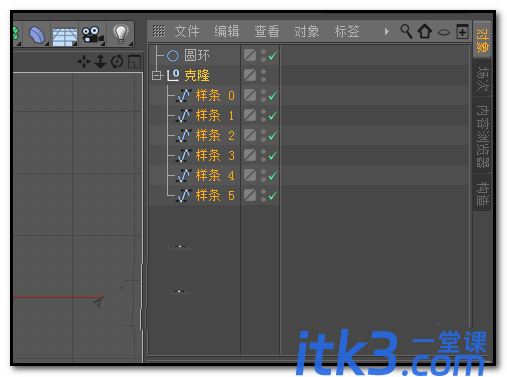Collapse the 克隆 tree node
507x377 pixels.
(156, 76)
